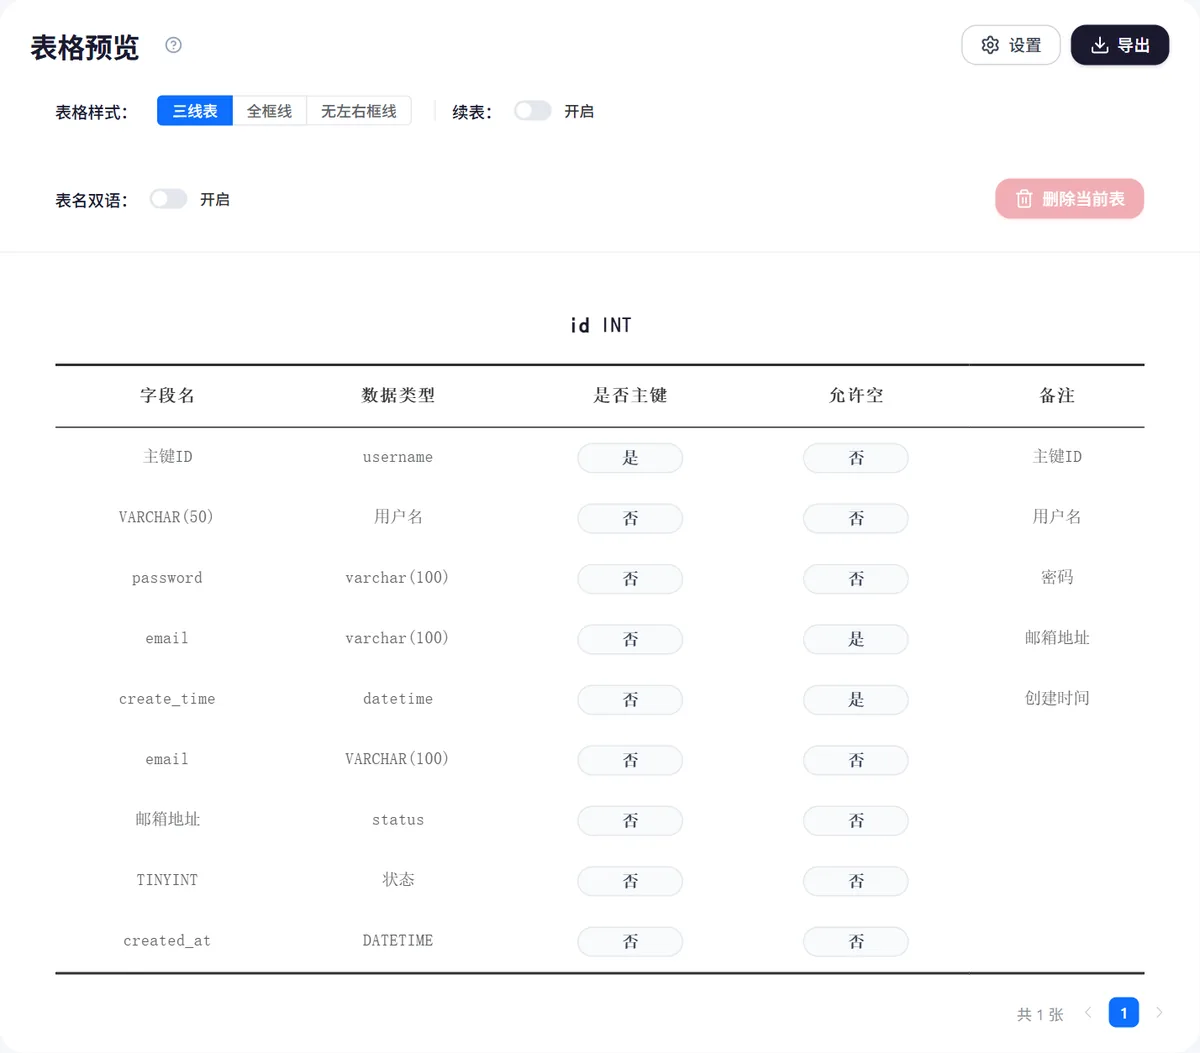Click the 'VARCHAR(100)' data type cell

pyautogui.click(x=397, y=759)
